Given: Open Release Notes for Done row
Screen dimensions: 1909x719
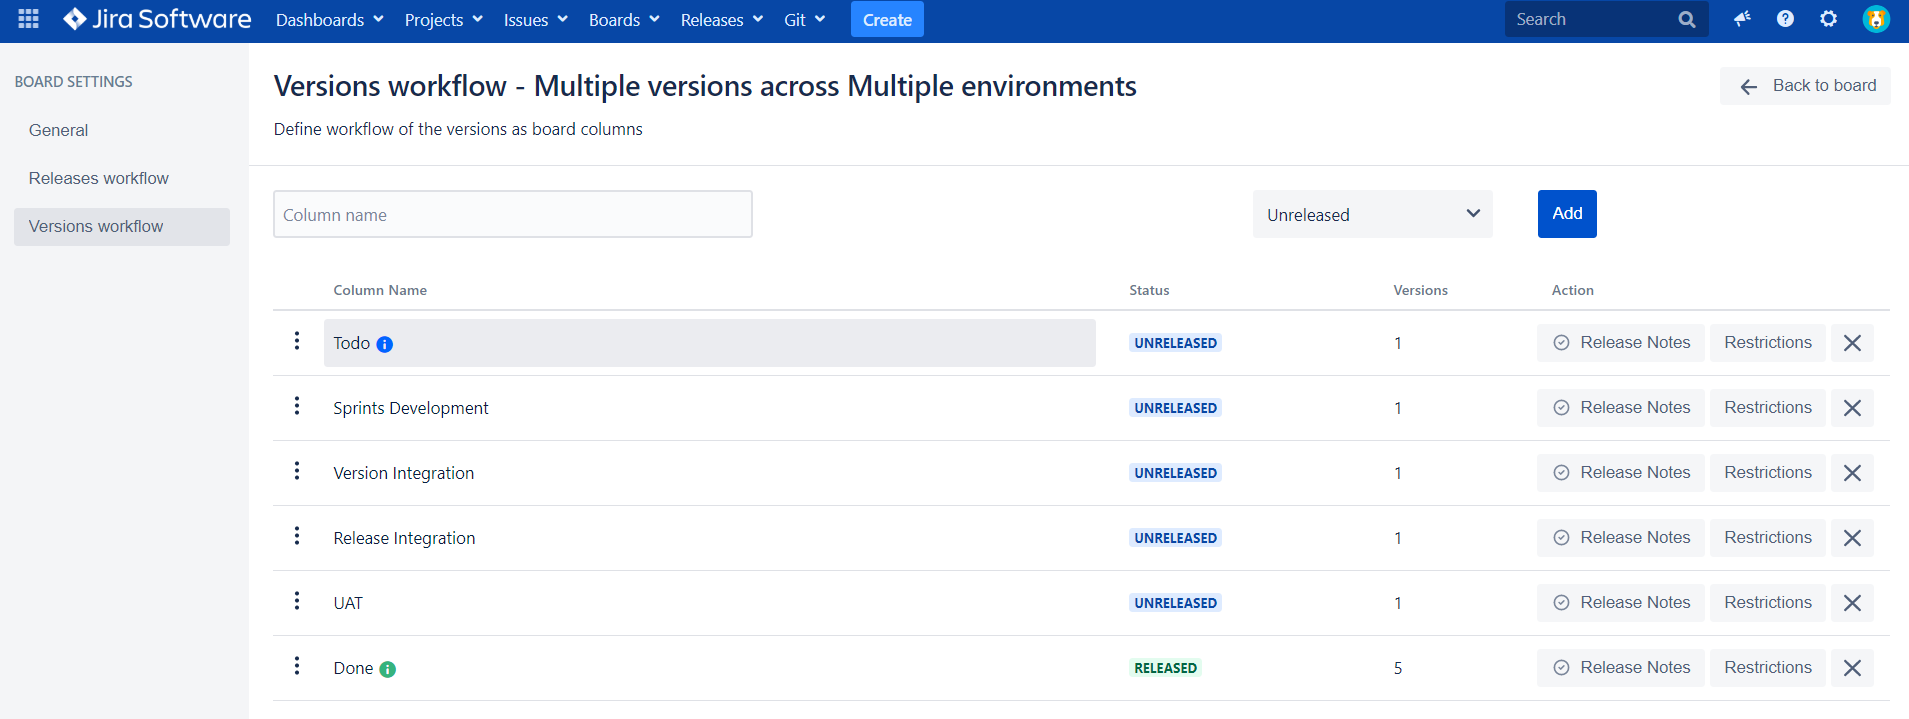Looking at the screenshot, I should coord(1621,668).
